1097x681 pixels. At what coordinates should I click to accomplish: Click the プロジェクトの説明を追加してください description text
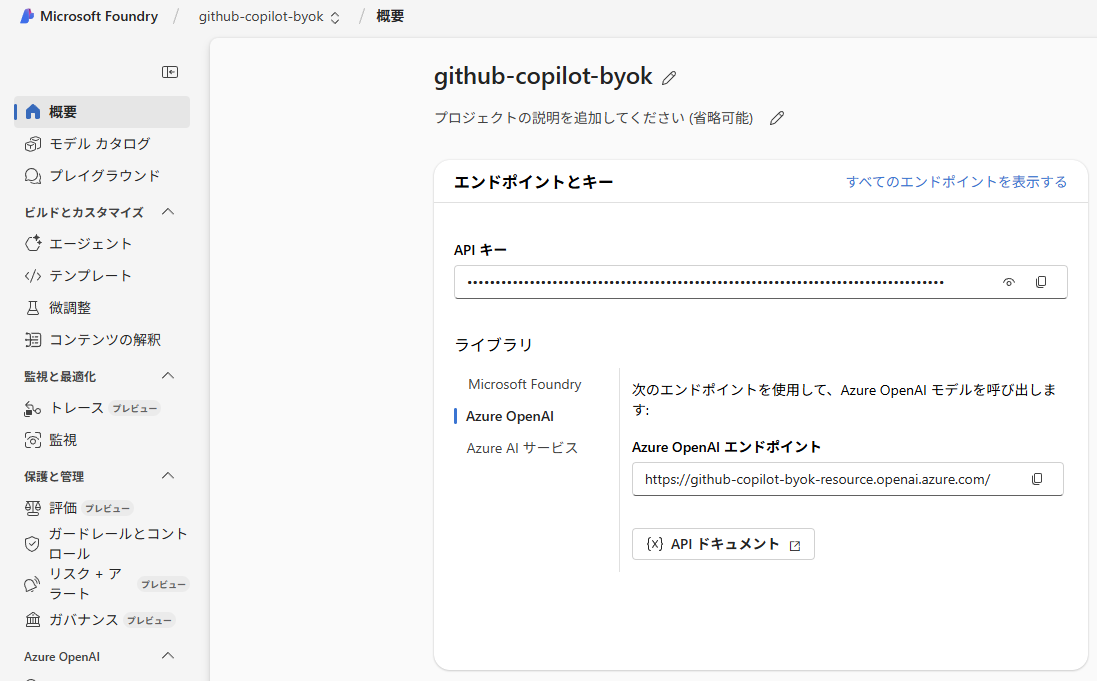(593, 118)
